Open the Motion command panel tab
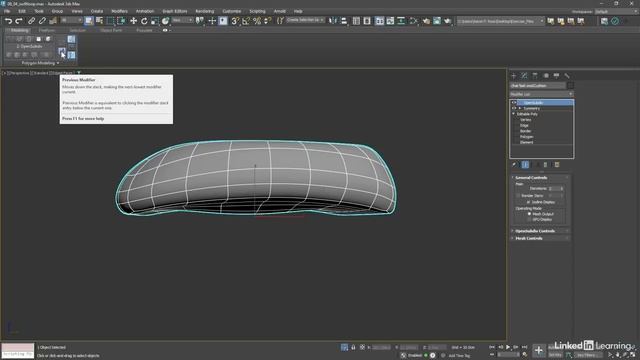The image size is (640, 360). point(546,76)
